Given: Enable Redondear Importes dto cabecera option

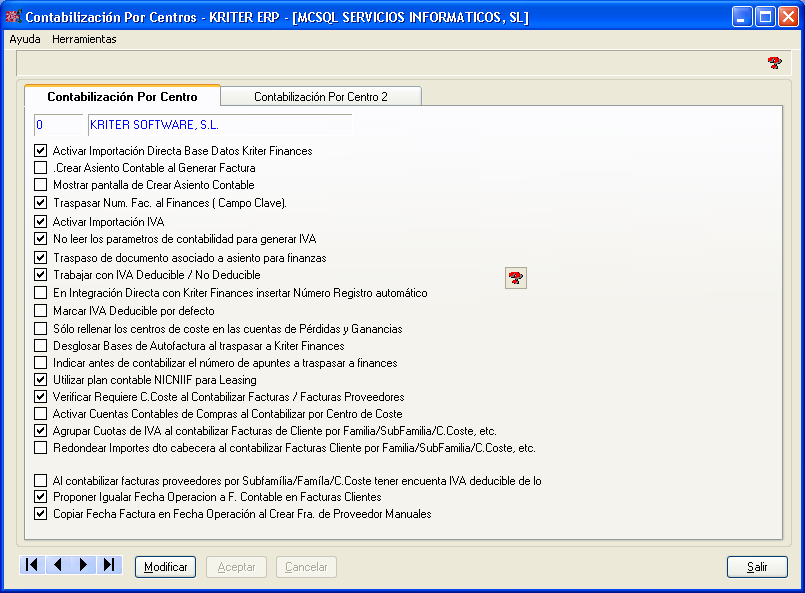Looking at the screenshot, I should tap(41, 448).
